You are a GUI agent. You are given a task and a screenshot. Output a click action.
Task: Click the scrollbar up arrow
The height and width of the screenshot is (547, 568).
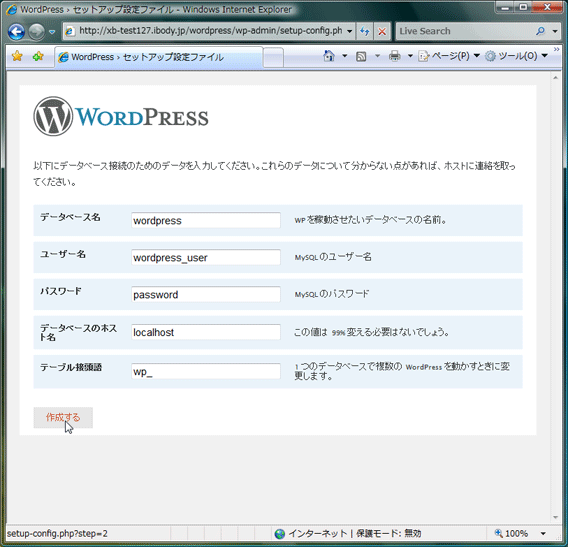pyautogui.click(x=555, y=78)
